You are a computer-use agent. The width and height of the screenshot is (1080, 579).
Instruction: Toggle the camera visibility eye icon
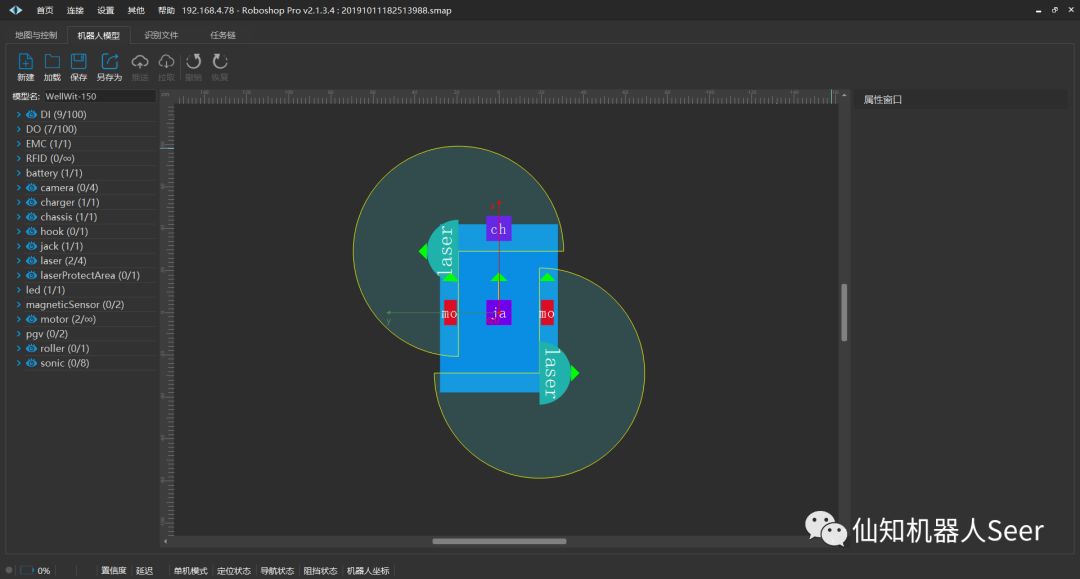click(31, 188)
